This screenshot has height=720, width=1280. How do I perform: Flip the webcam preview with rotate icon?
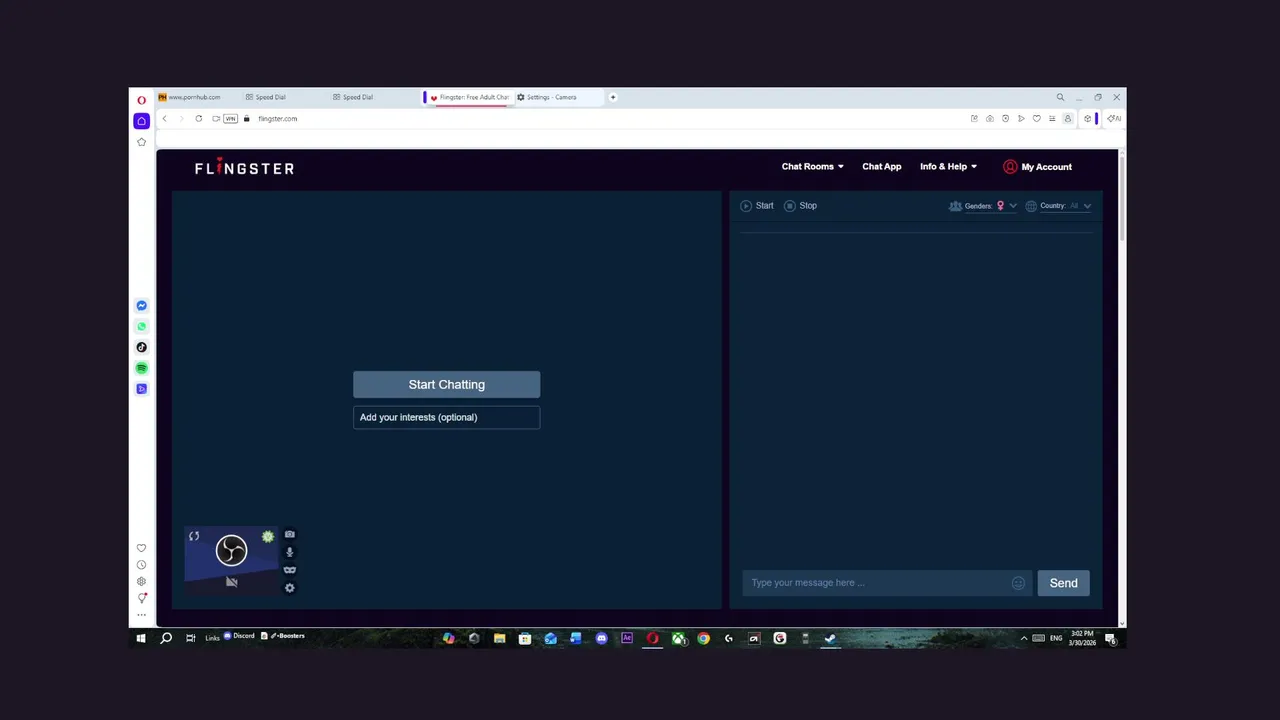tap(194, 536)
